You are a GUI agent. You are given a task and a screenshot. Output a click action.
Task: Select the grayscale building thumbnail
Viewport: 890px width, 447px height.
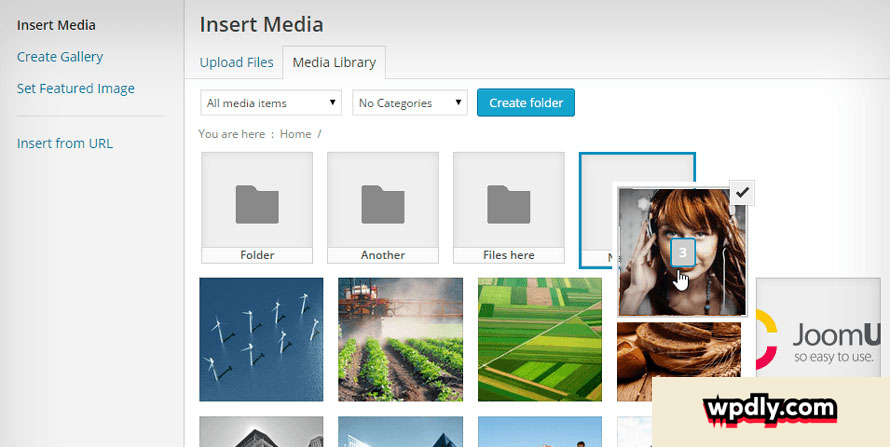coord(261,432)
